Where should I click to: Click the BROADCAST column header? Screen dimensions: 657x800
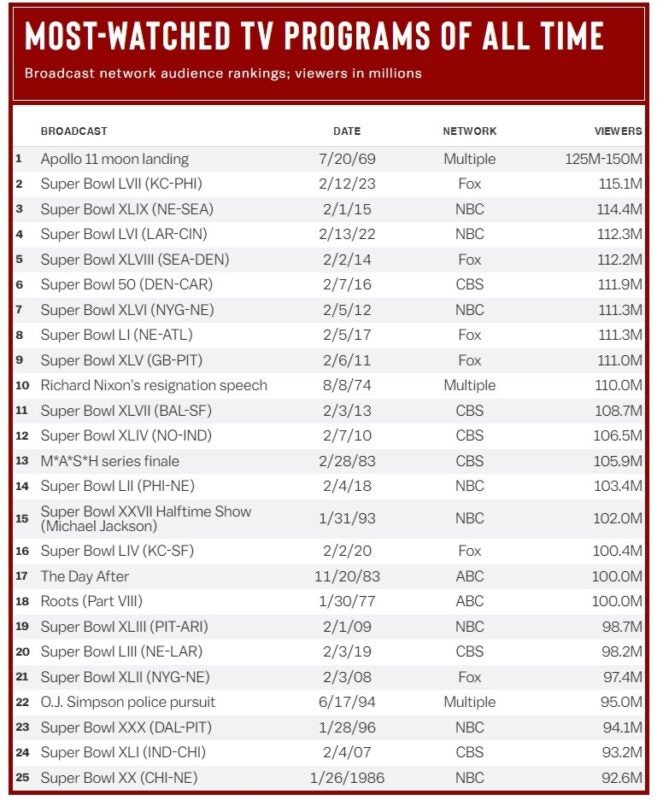coord(74,131)
